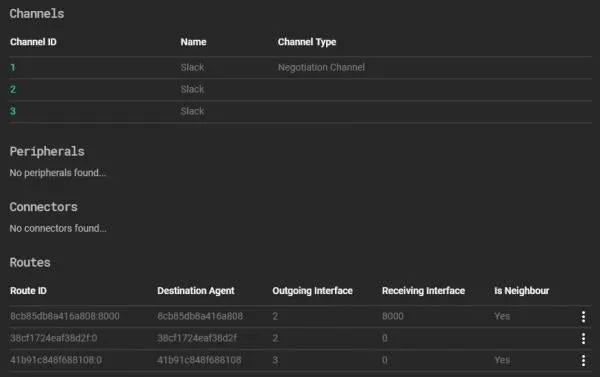Image resolution: width=600 pixels, height=377 pixels.
Task: Click the Channel Type column header
Action: [307, 42]
